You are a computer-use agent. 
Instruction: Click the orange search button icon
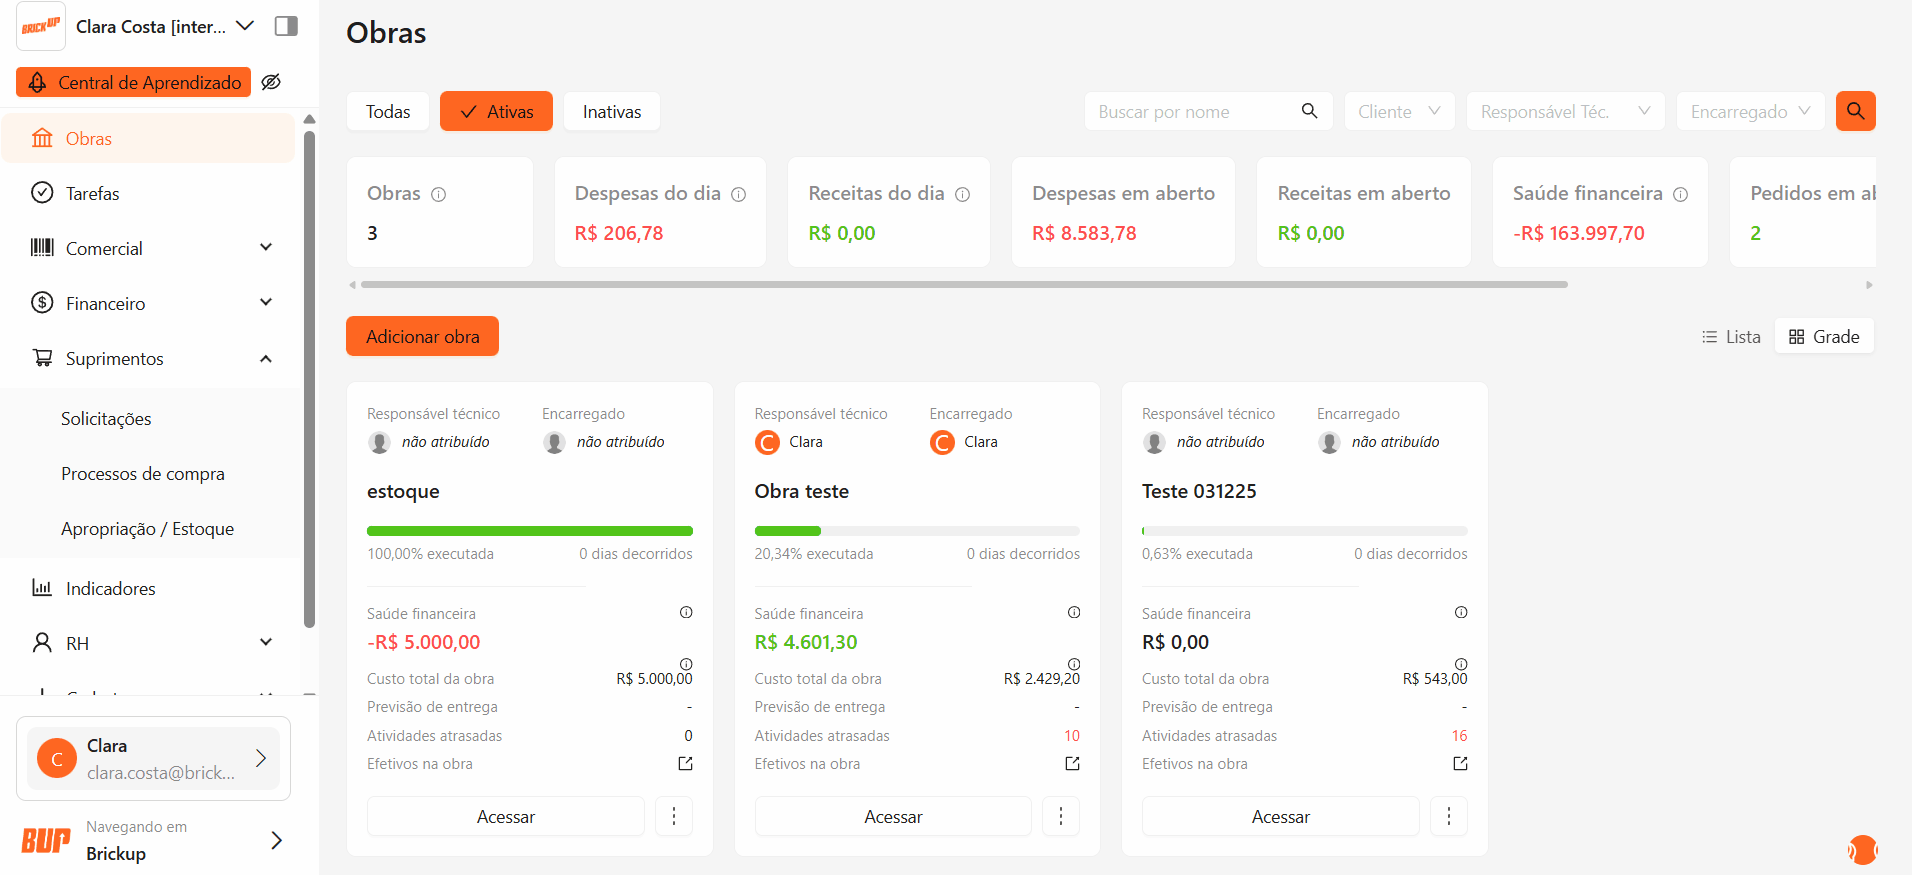tap(1855, 111)
